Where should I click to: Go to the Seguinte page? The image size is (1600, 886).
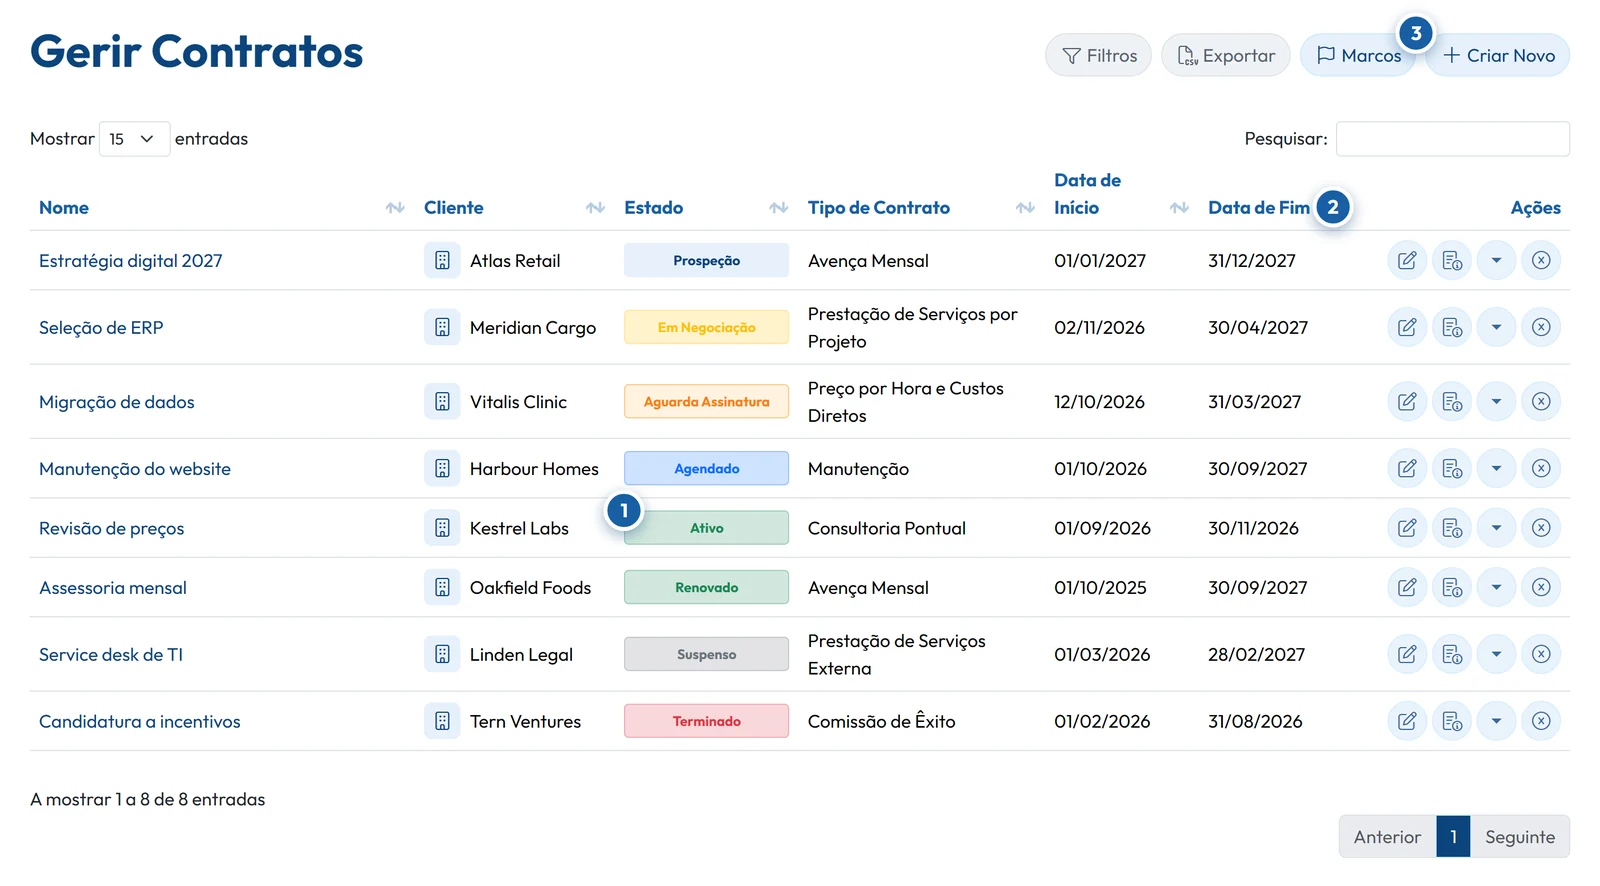tap(1520, 837)
